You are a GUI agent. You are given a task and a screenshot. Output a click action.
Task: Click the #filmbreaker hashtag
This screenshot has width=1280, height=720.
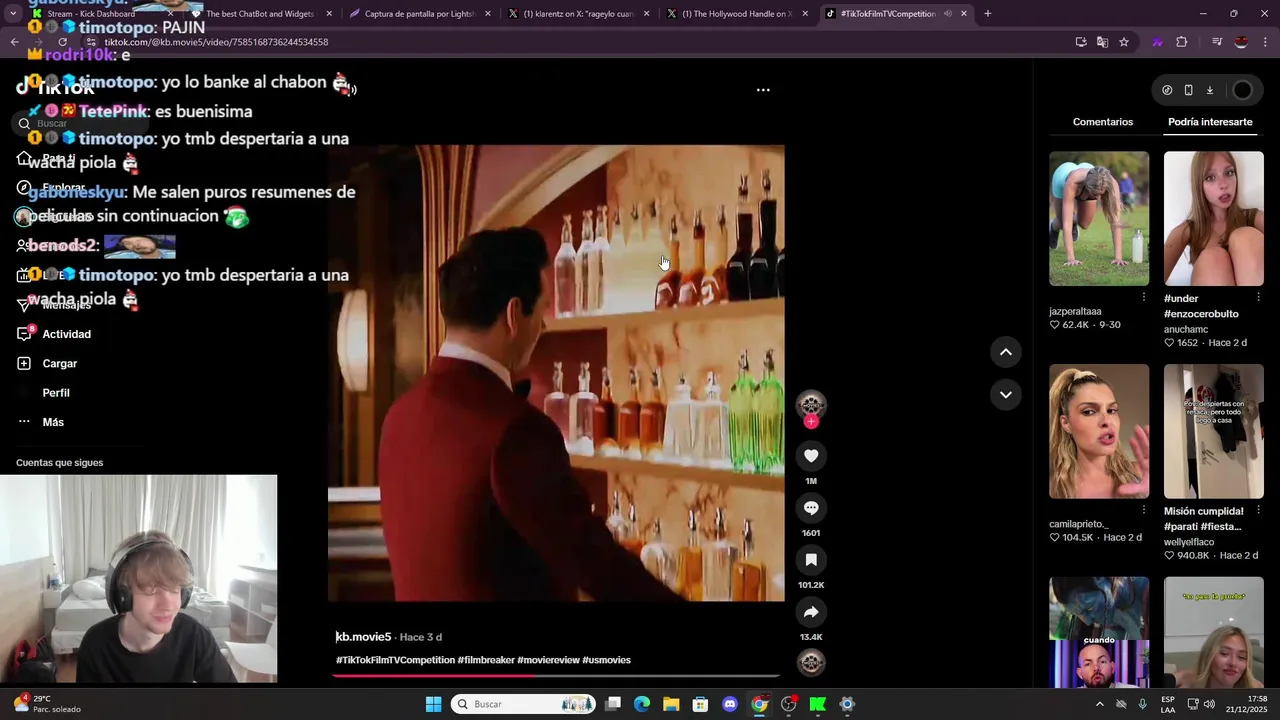pos(486,660)
